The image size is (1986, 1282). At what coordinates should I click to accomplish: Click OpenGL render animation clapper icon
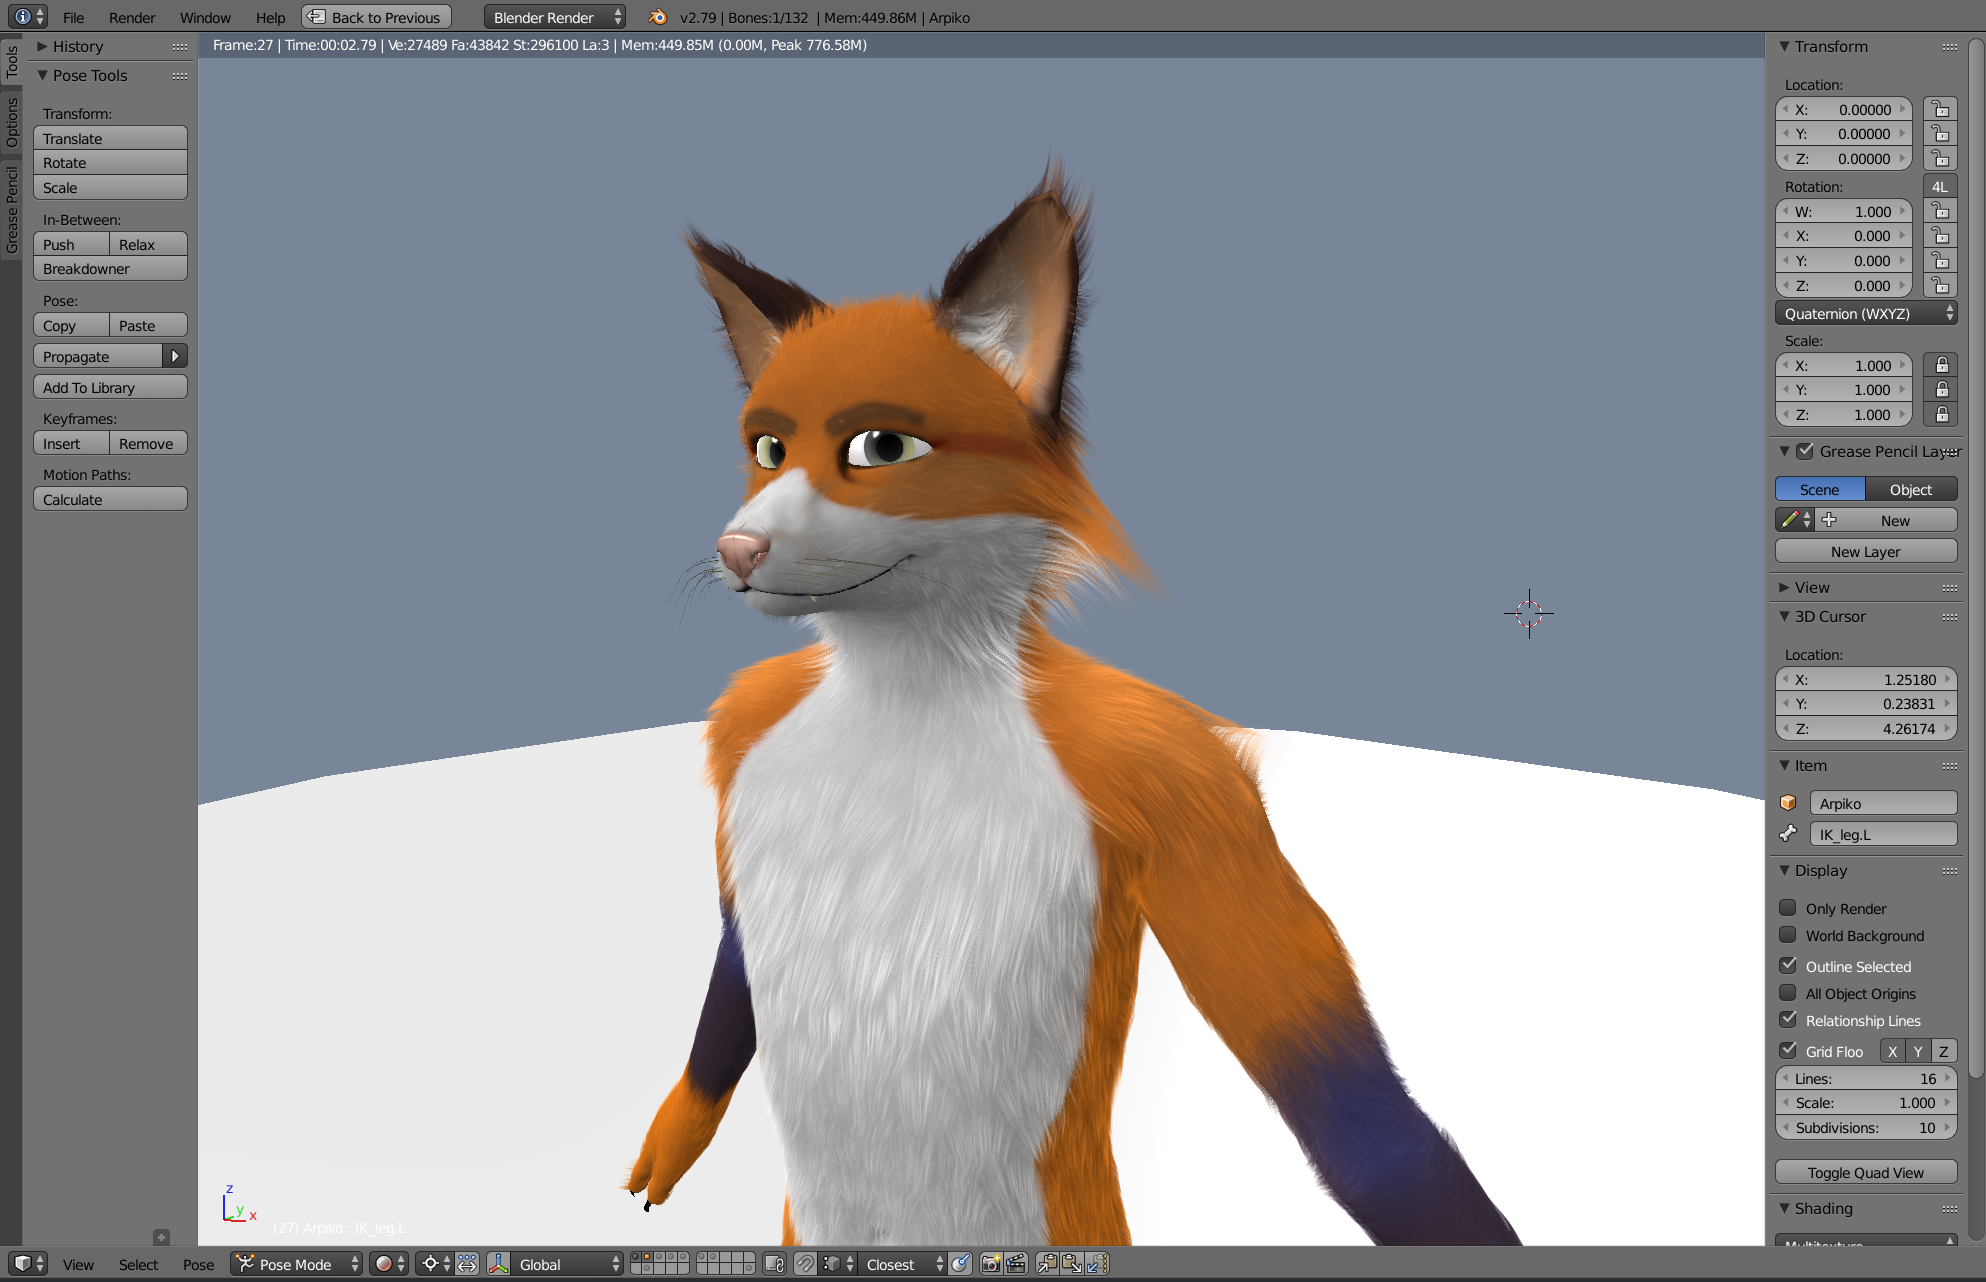click(1016, 1264)
